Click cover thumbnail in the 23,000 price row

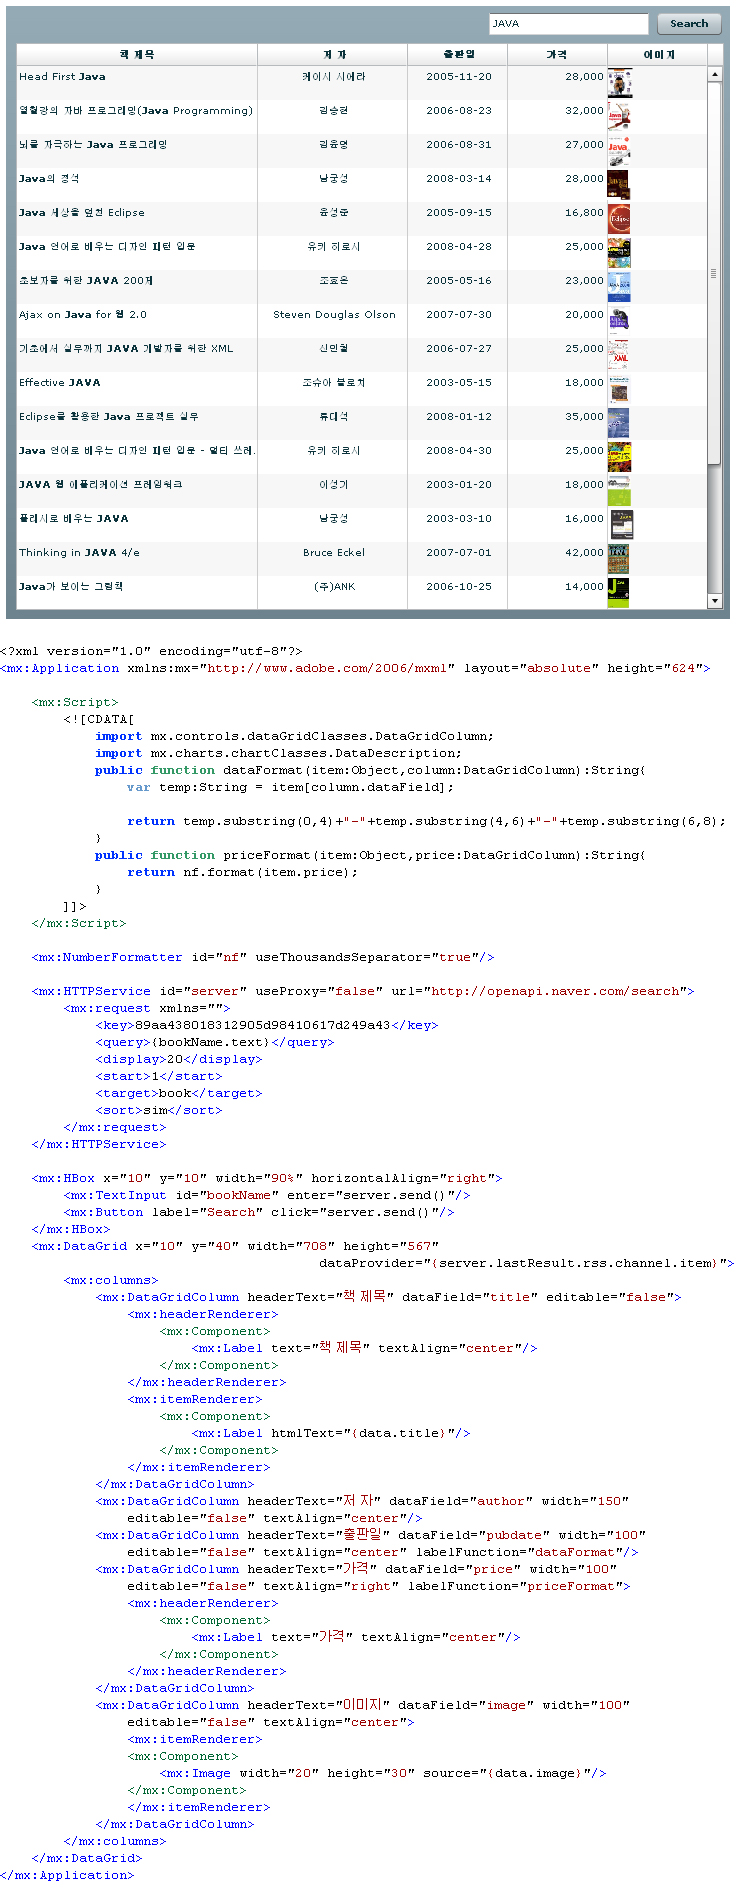click(x=619, y=287)
